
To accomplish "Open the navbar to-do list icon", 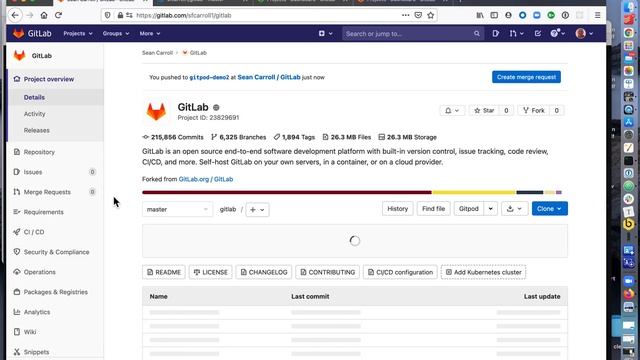I will coord(538,33).
